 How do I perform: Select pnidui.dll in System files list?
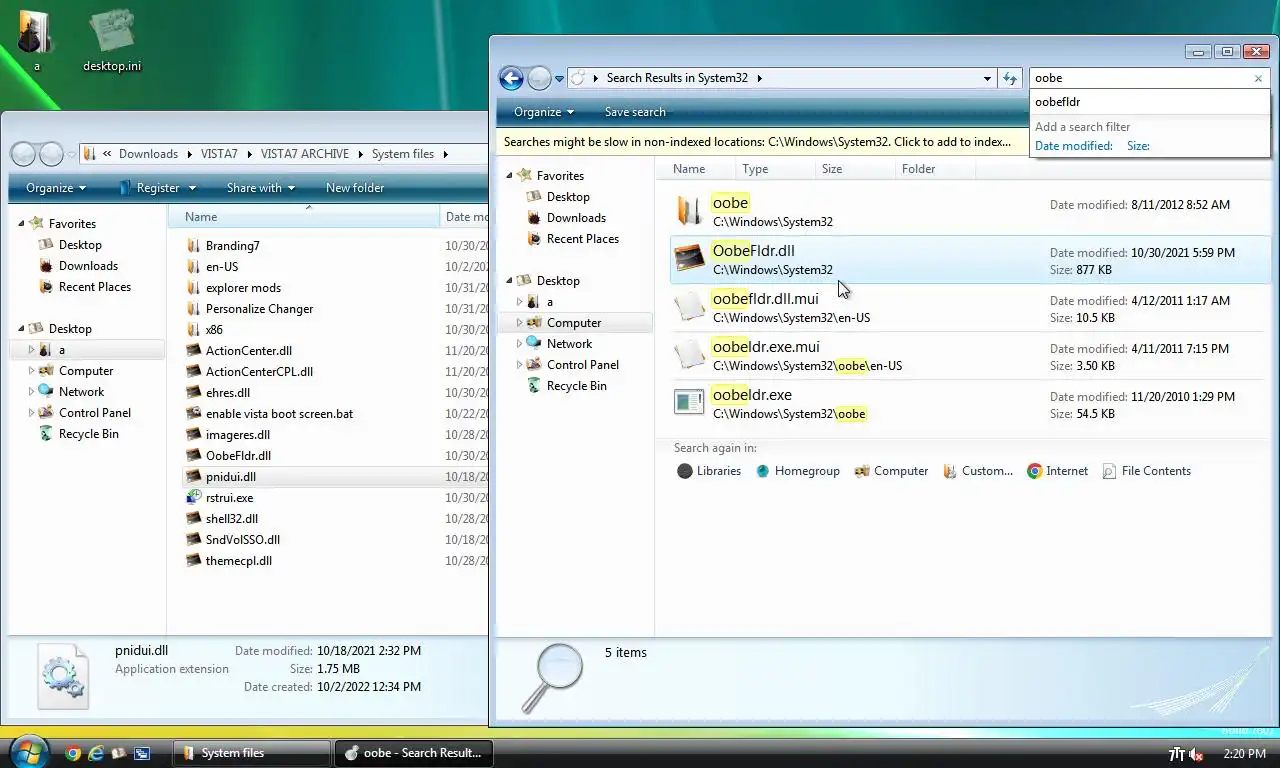[x=230, y=477]
